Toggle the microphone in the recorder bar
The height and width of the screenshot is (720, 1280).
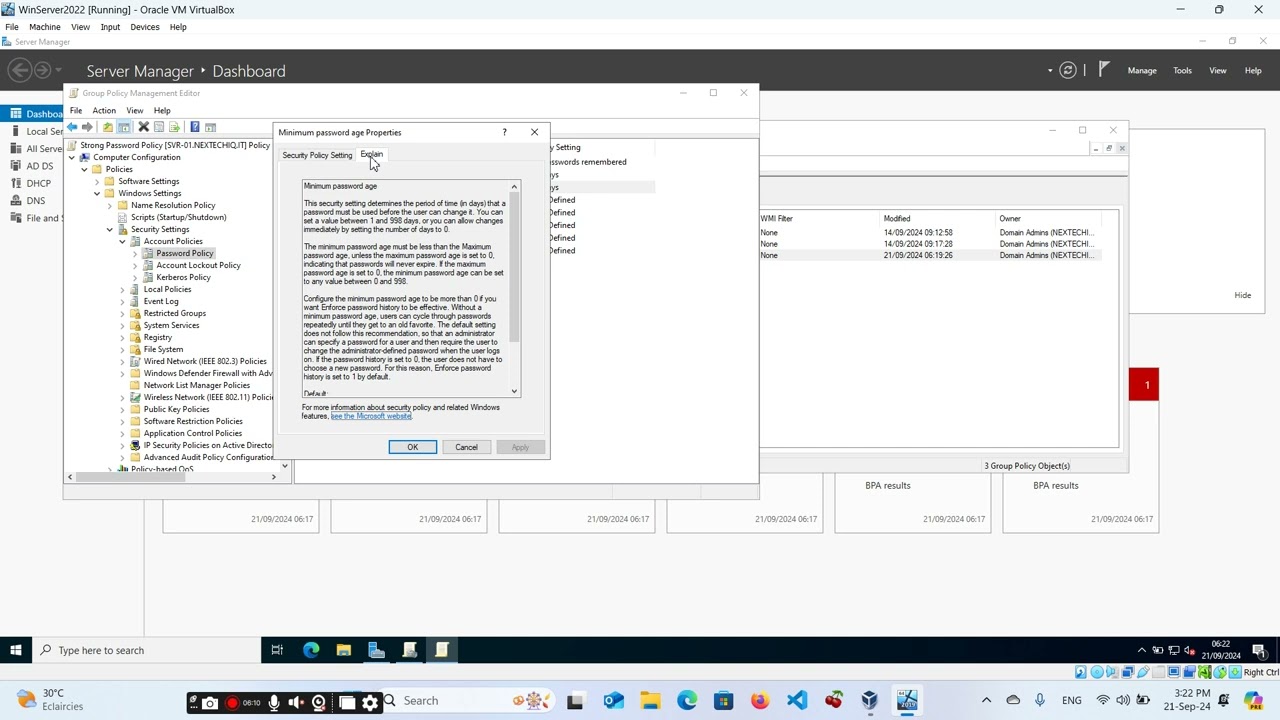tap(273, 702)
